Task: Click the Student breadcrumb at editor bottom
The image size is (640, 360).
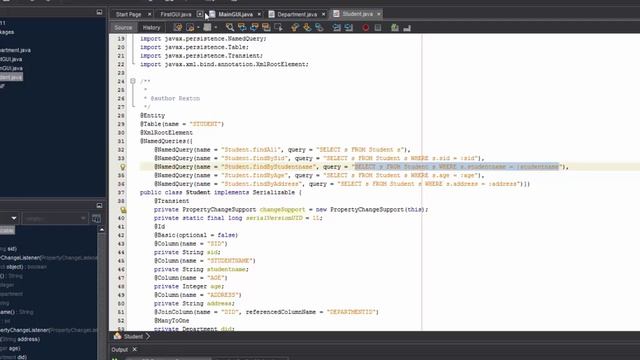Action: [x=133, y=336]
